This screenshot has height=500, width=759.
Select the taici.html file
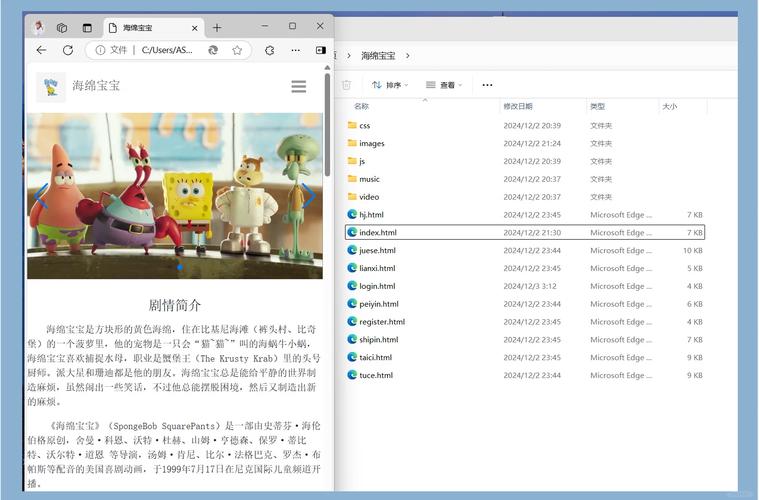pyautogui.click(x=525, y=357)
